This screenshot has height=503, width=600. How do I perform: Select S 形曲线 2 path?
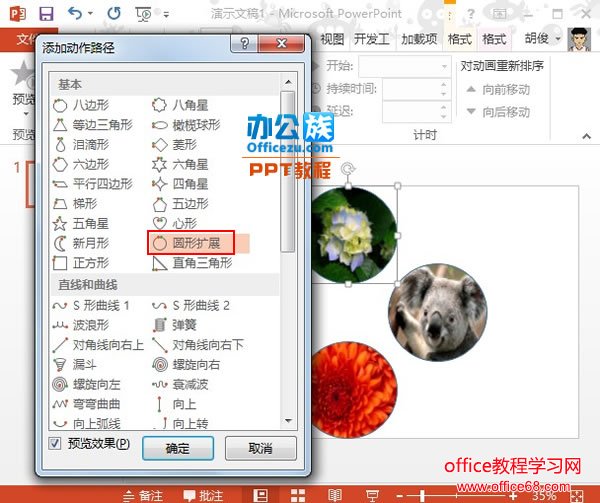pyautogui.click(x=191, y=306)
